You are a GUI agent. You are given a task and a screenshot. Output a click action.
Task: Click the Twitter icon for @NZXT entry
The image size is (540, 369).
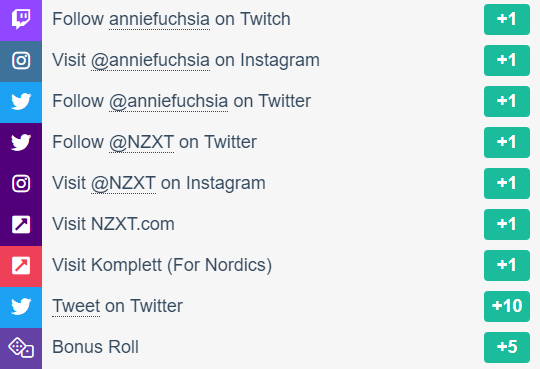(x=21, y=143)
